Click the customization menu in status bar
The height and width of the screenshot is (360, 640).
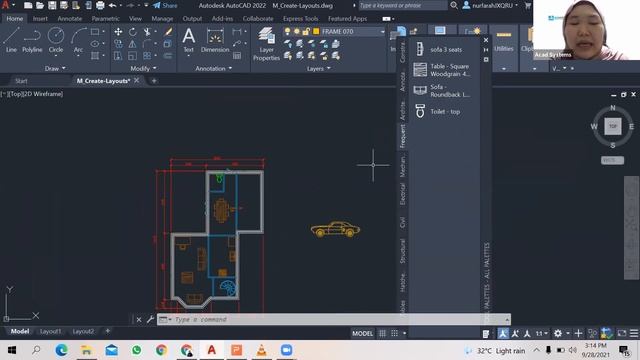[633, 333]
